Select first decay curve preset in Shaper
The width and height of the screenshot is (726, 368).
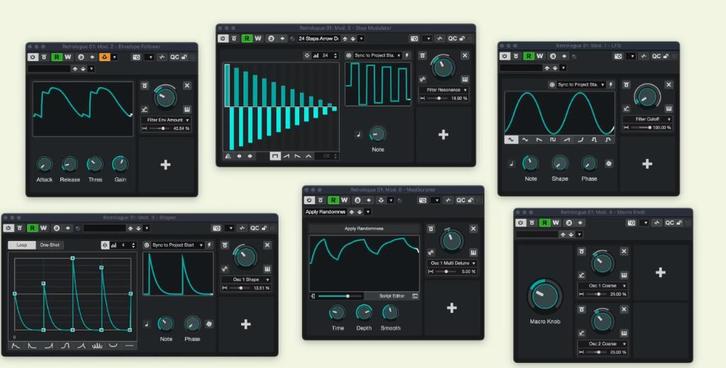pos(16,345)
